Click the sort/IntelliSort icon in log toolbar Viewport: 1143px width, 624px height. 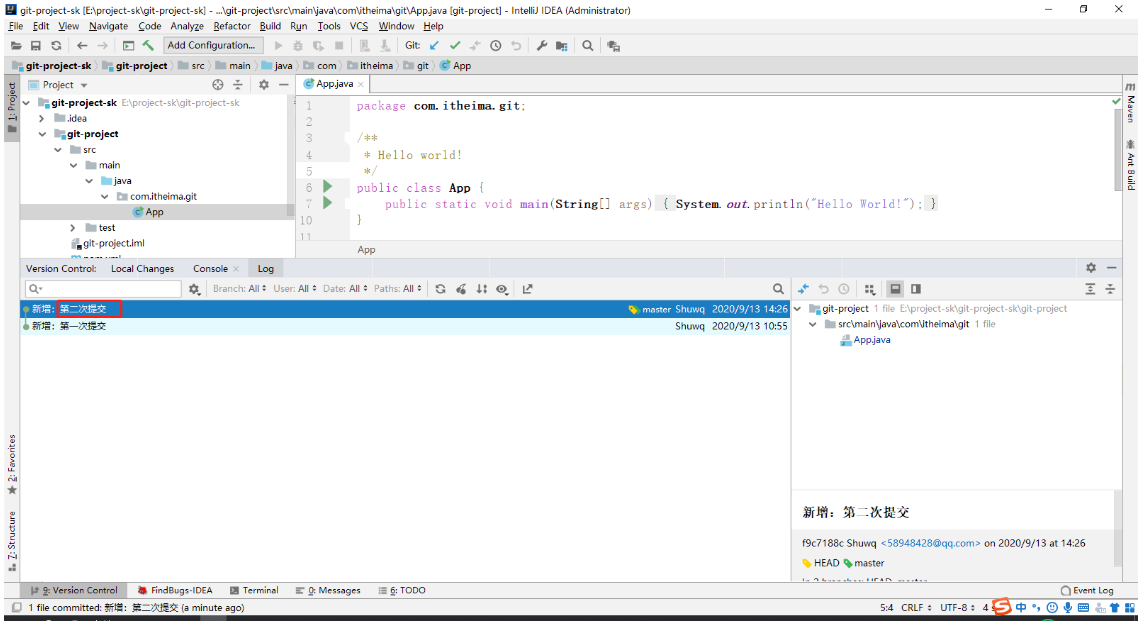coord(482,289)
